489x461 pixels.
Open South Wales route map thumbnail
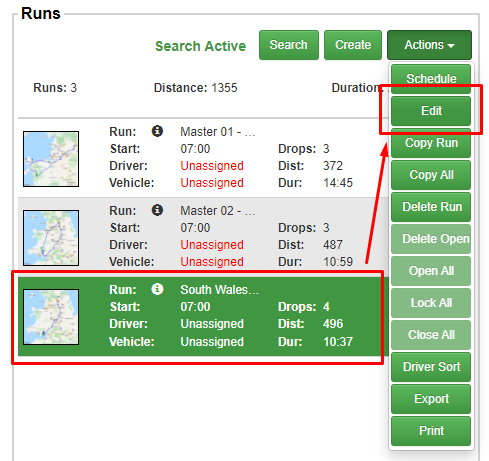coord(51,317)
